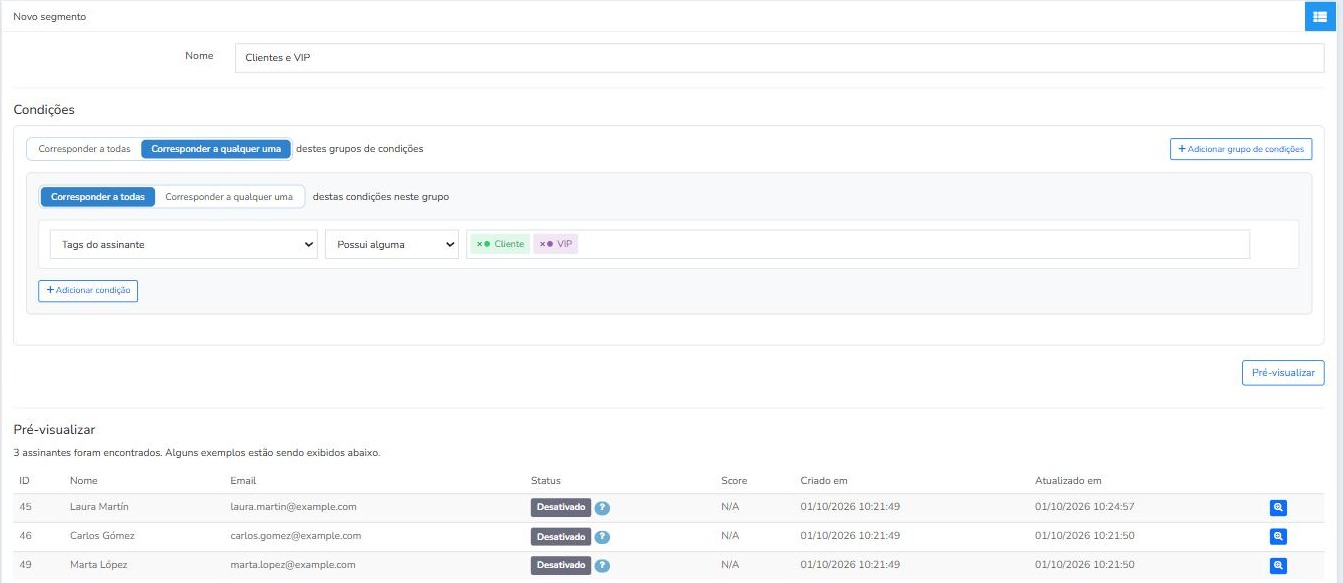Click email laura.martin@example.com
Screen dimensions: 1343x583
pyautogui.click(x=293, y=507)
